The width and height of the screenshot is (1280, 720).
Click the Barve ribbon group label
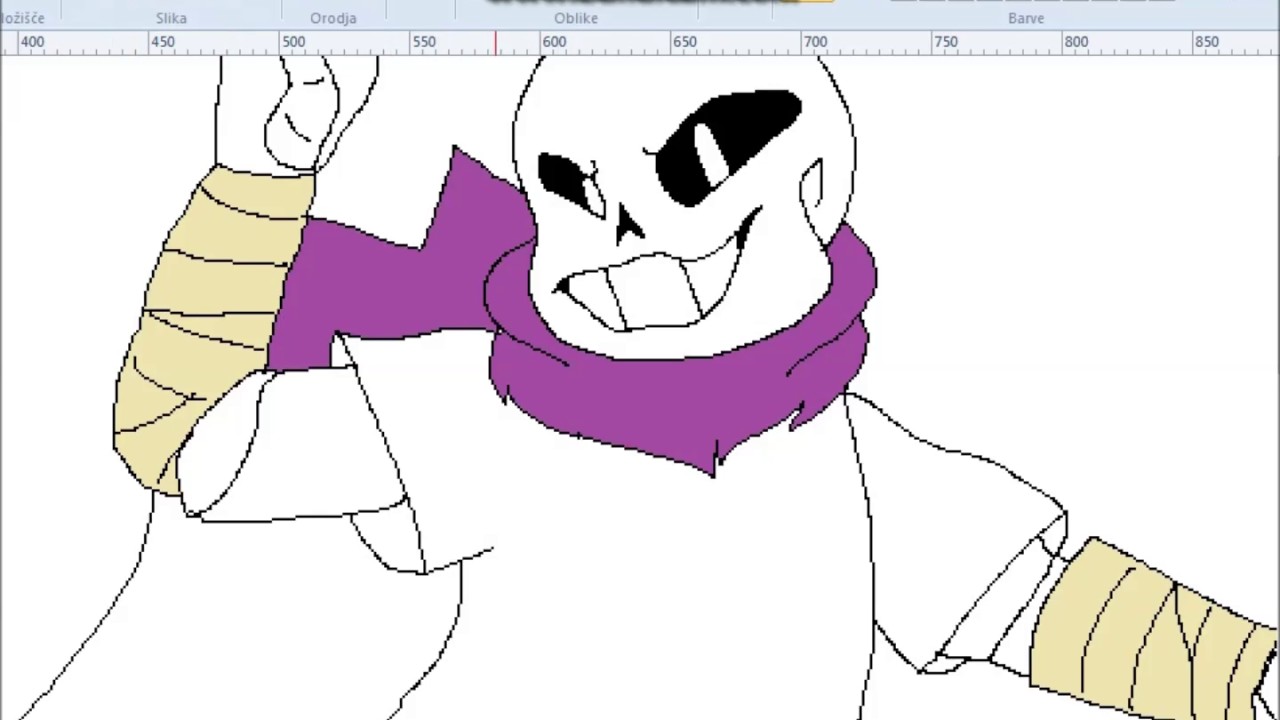[1026, 18]
